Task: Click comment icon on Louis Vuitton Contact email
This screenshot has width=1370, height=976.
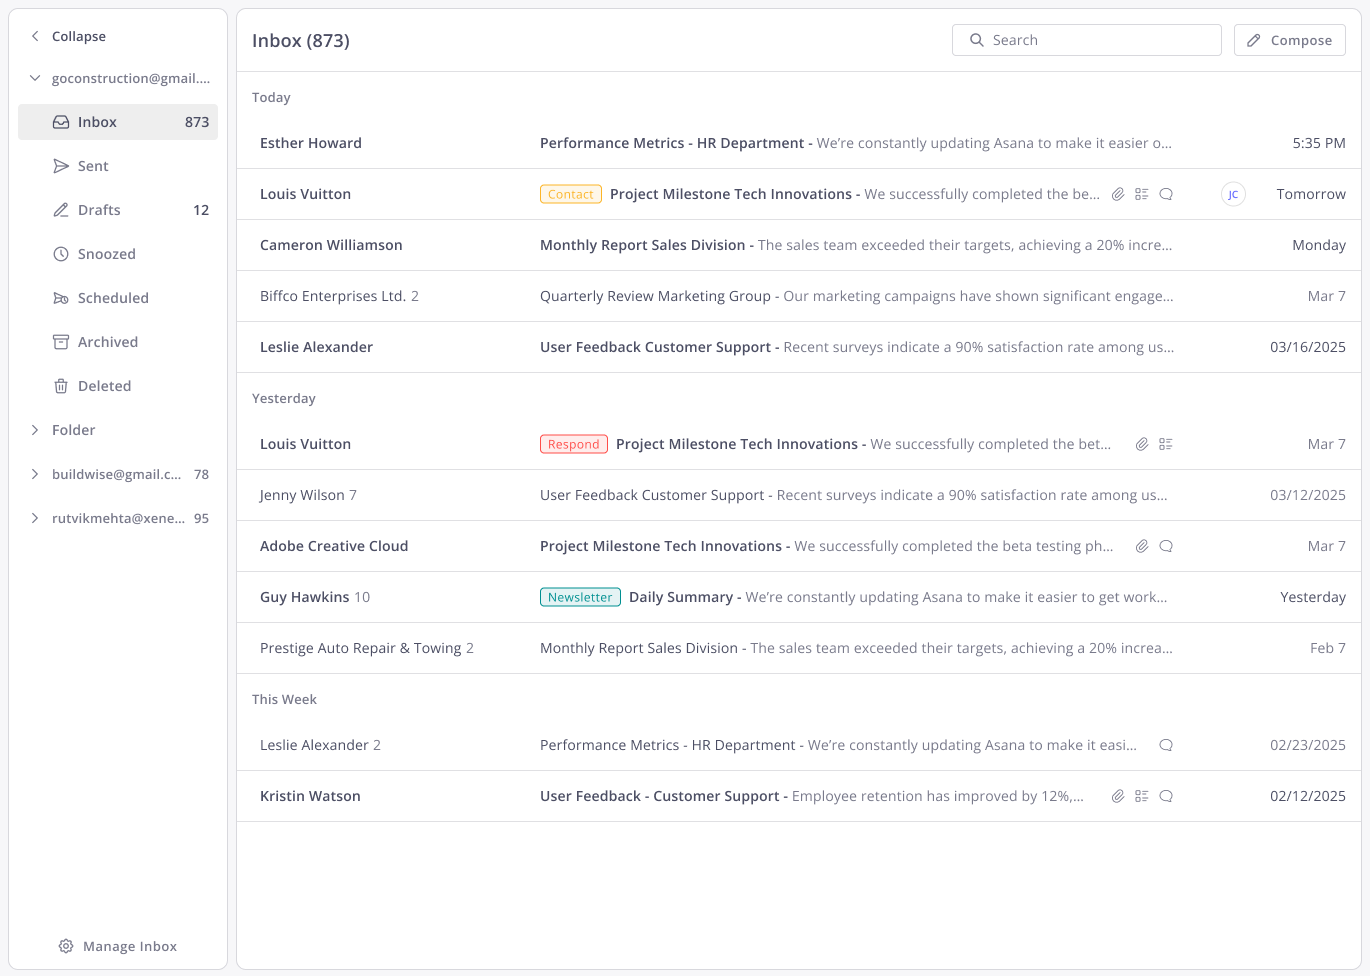Action: (1166, 194)
